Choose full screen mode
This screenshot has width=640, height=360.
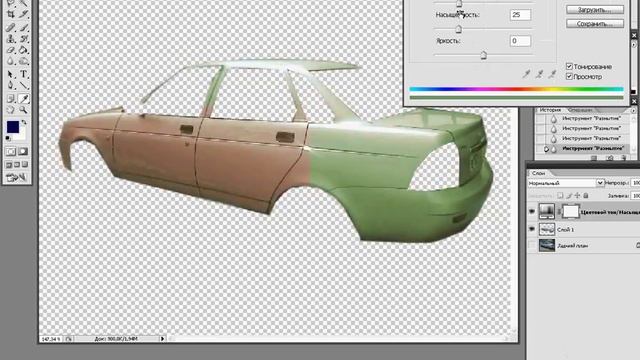(x=24, y=164)
